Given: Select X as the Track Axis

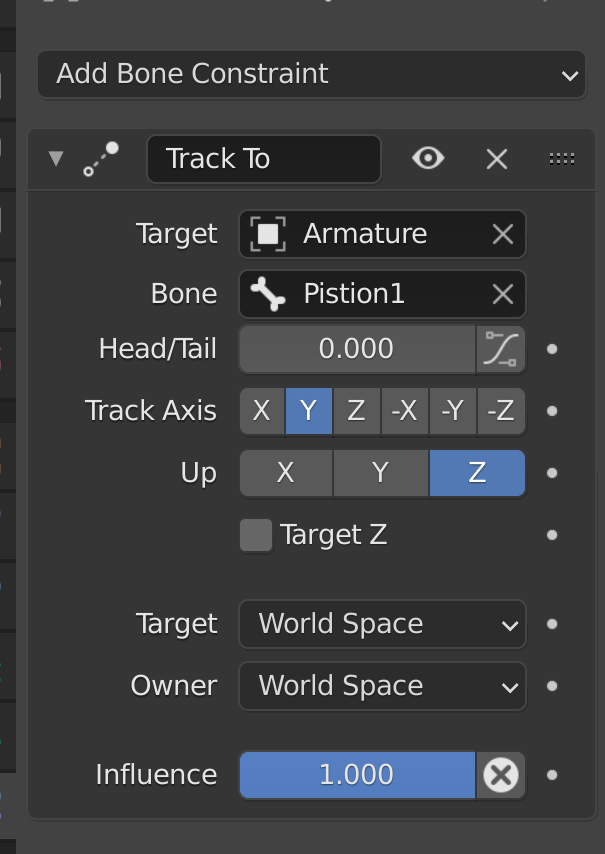Looking at the screenshot, I should click(x=262, y=411).
